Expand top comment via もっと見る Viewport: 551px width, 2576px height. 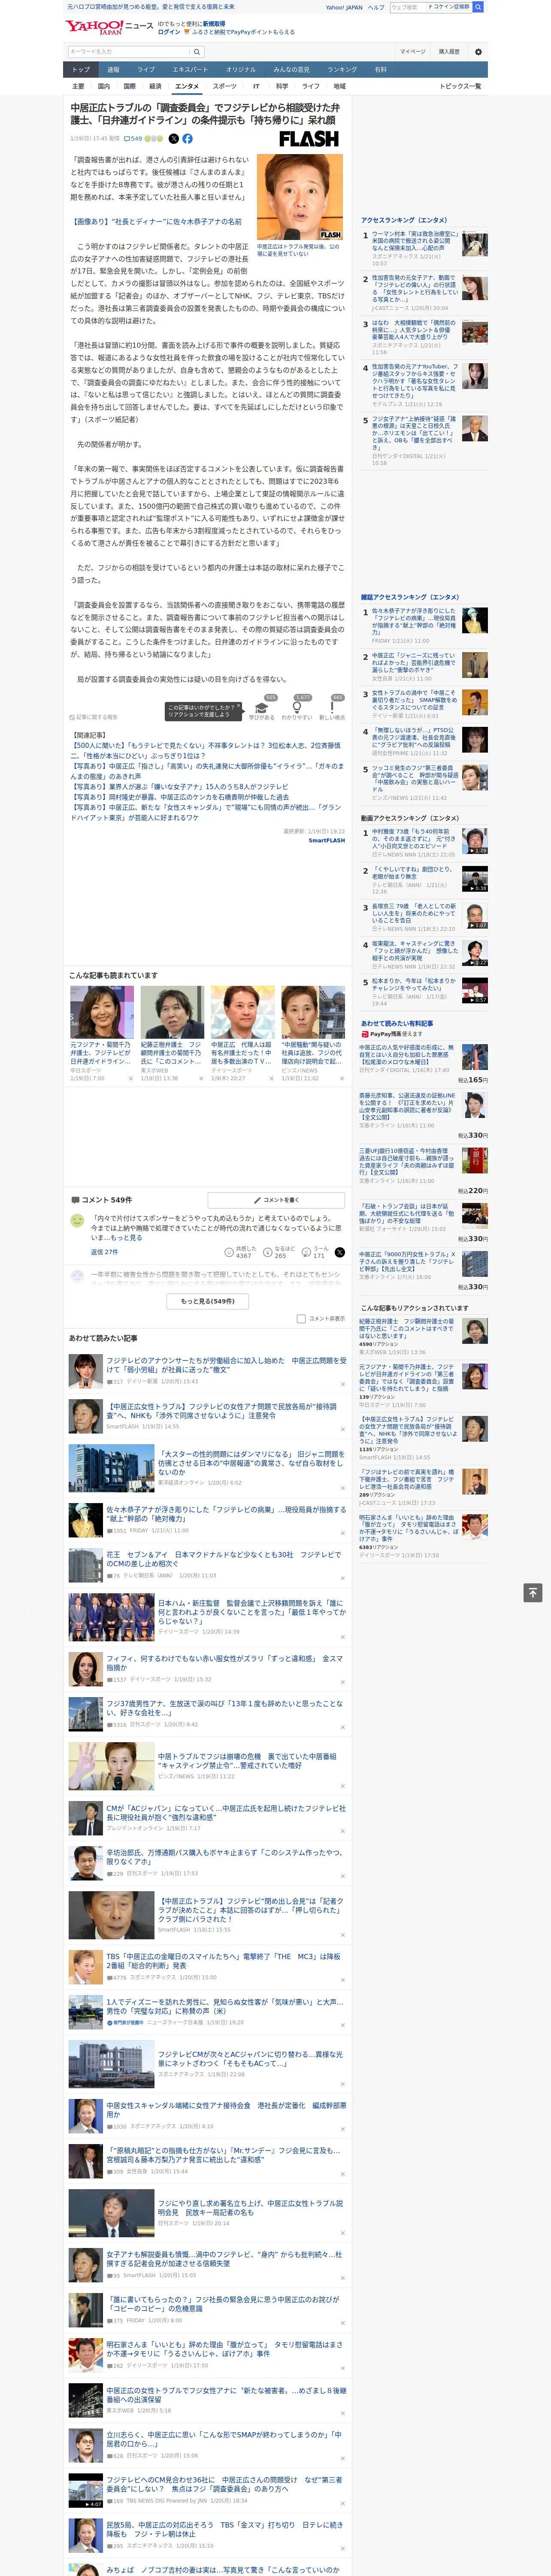pyautogui.click(x=126, y=1238)
